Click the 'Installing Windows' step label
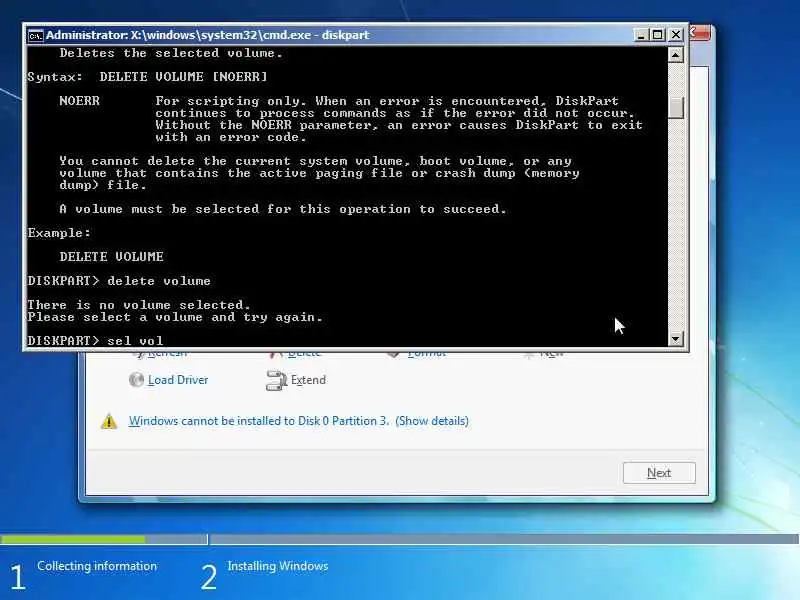Viewport: 800px width, 600px height. pos(278,566)
